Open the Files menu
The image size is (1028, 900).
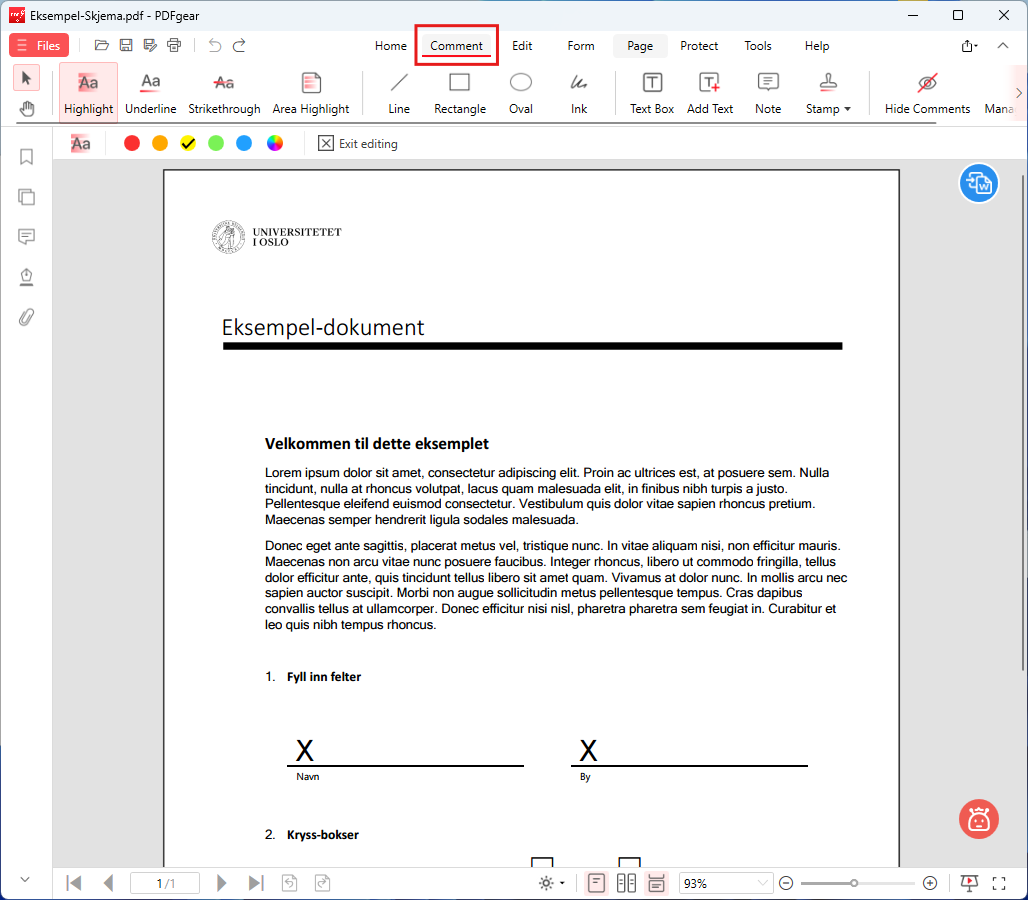(x=39, y=45)
